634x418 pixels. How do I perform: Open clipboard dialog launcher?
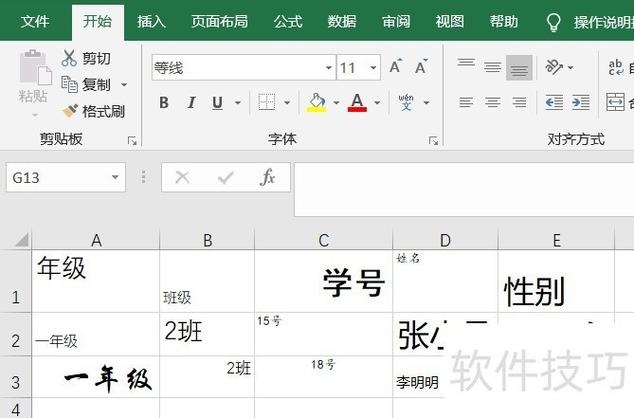pyautogui.click(x=132, y=141)
